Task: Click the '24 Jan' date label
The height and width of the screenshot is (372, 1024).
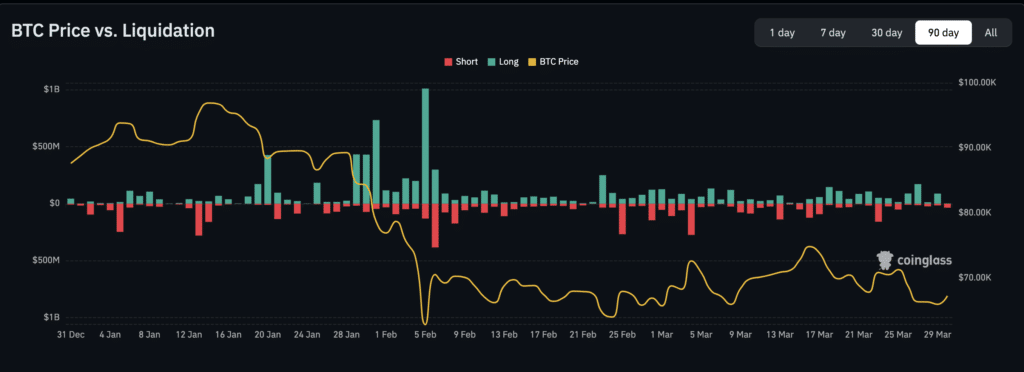Action: click(307, 334)
